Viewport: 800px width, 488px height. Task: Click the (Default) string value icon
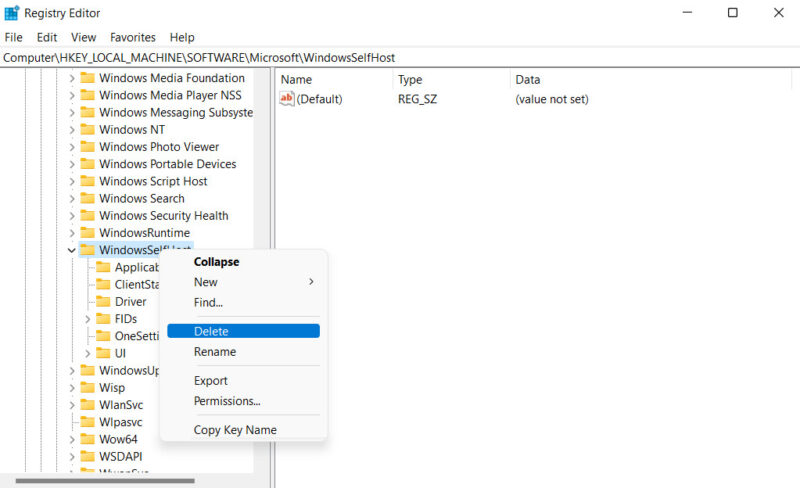287,99
